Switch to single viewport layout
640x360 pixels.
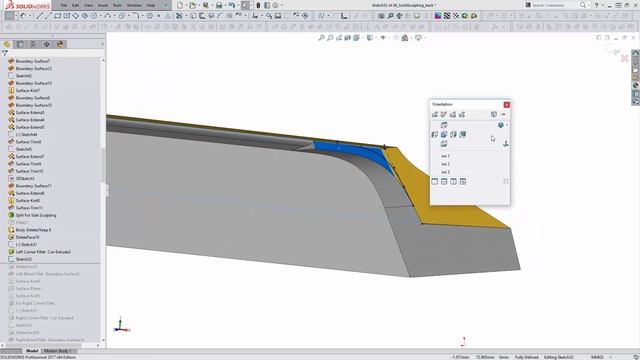[435, 181]
